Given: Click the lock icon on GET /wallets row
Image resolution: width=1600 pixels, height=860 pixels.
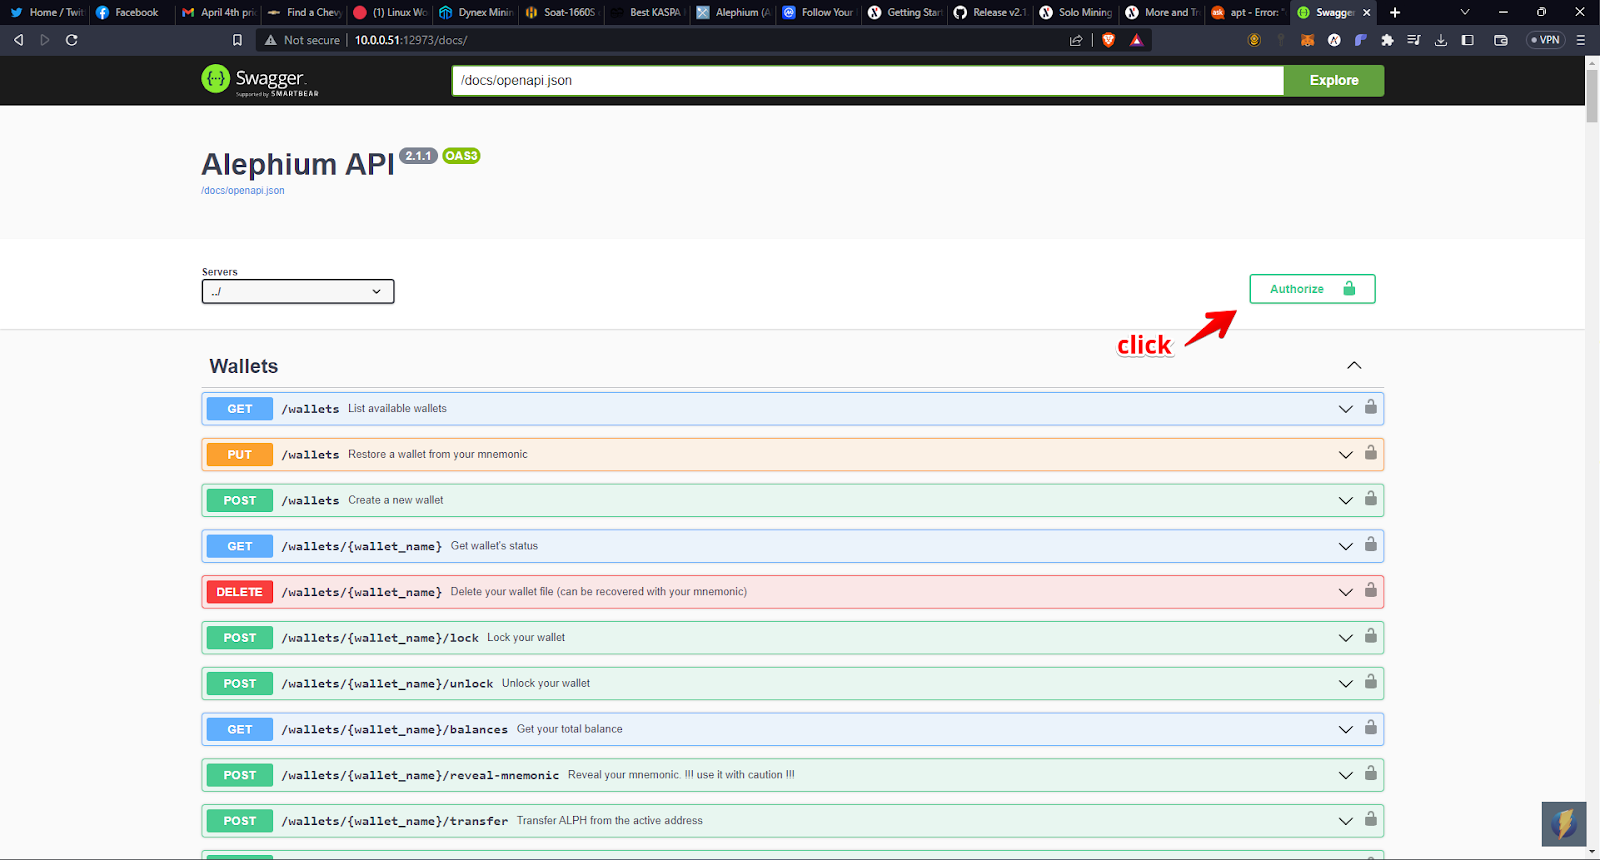Looking at the screenshot, I should 1371,407.
